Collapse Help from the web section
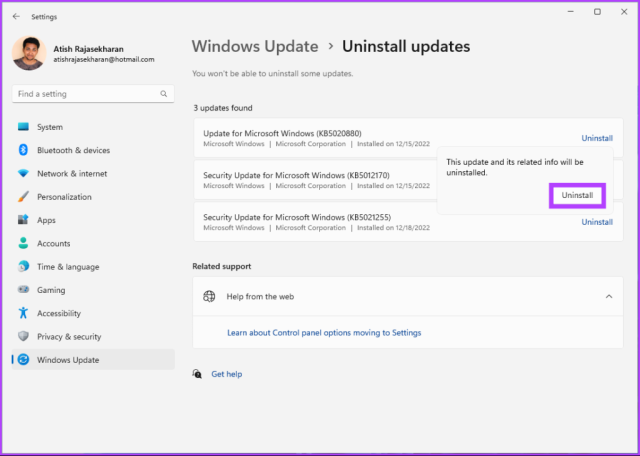The height and width of the screenshot is (456, 640). click(x=609, y=296)
